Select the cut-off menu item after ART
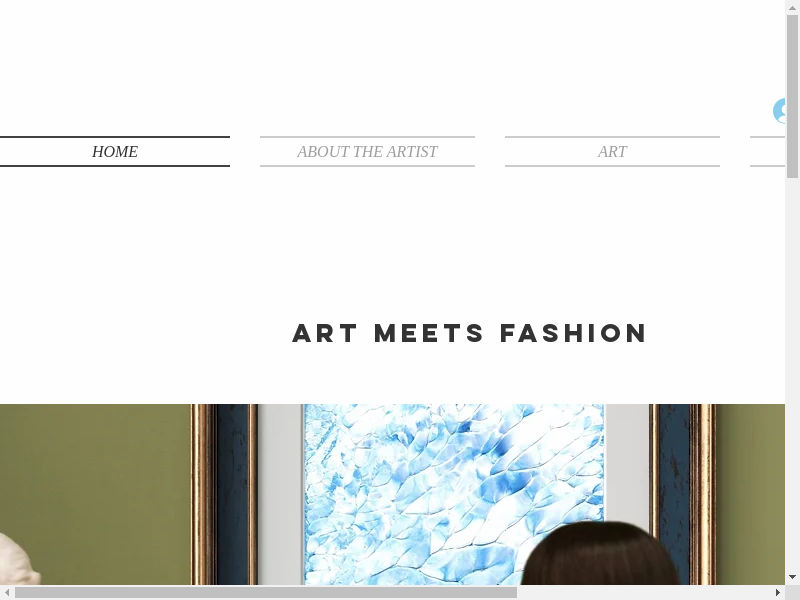The width and height of the screenshot is (800, 600). click(x=767, y=152)
